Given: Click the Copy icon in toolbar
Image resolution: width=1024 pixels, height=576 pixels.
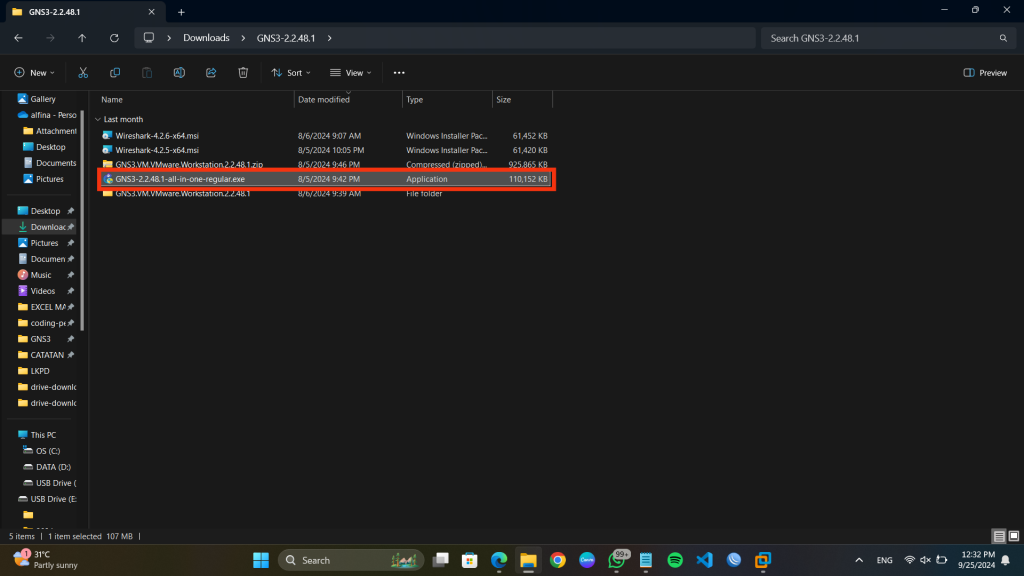Looking at the screenshot, I should (115, 73).
